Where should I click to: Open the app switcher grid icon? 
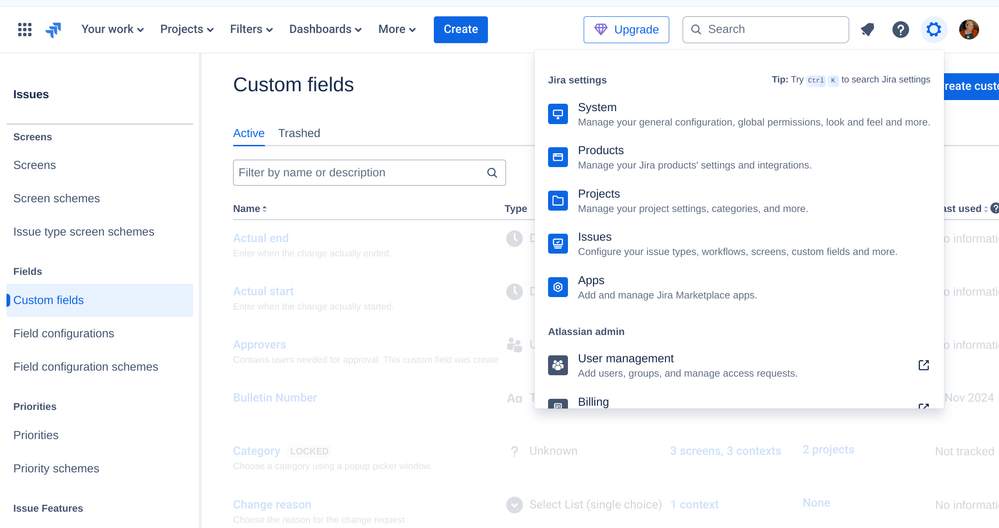coord(25,29)
